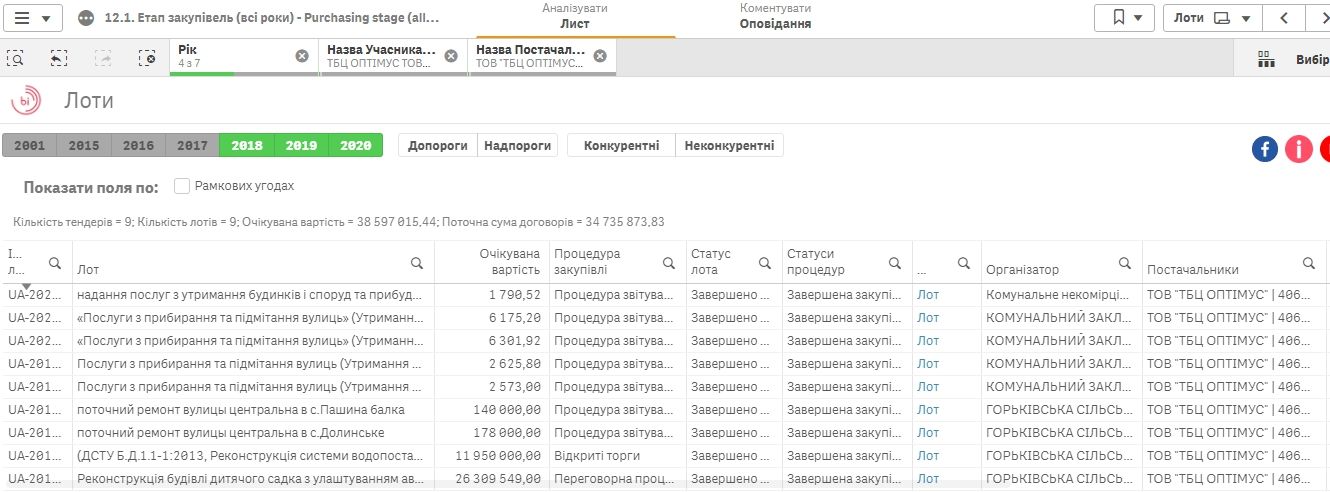Screen dimensions: 1330x492
Task: Search in the Організатор column
Action: [1126, 263]
